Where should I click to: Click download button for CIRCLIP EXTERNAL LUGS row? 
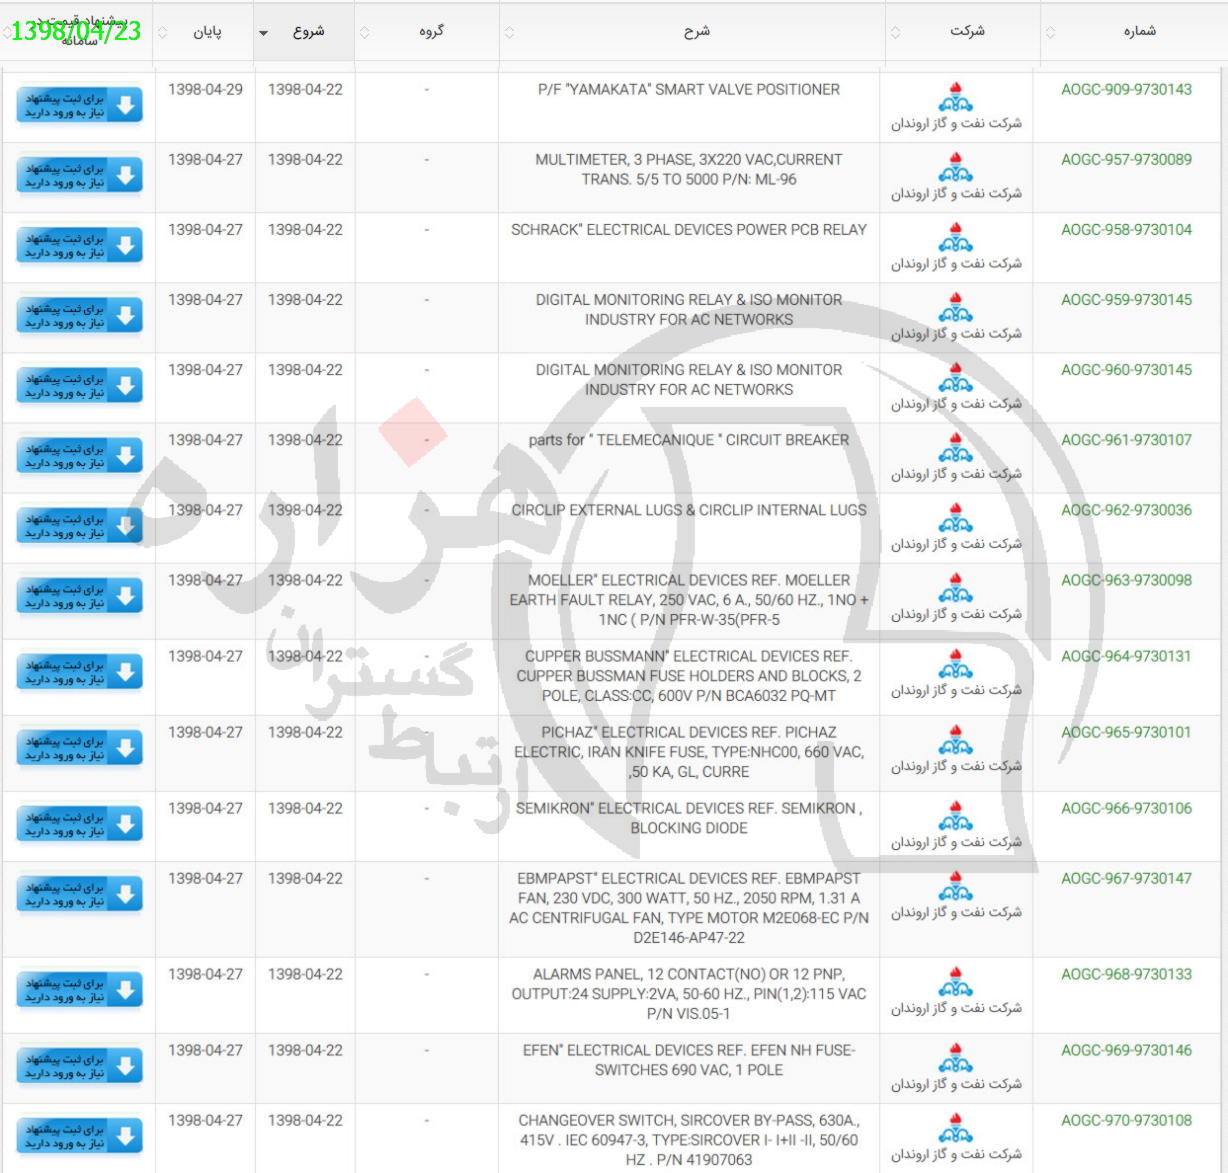point(79,526)
